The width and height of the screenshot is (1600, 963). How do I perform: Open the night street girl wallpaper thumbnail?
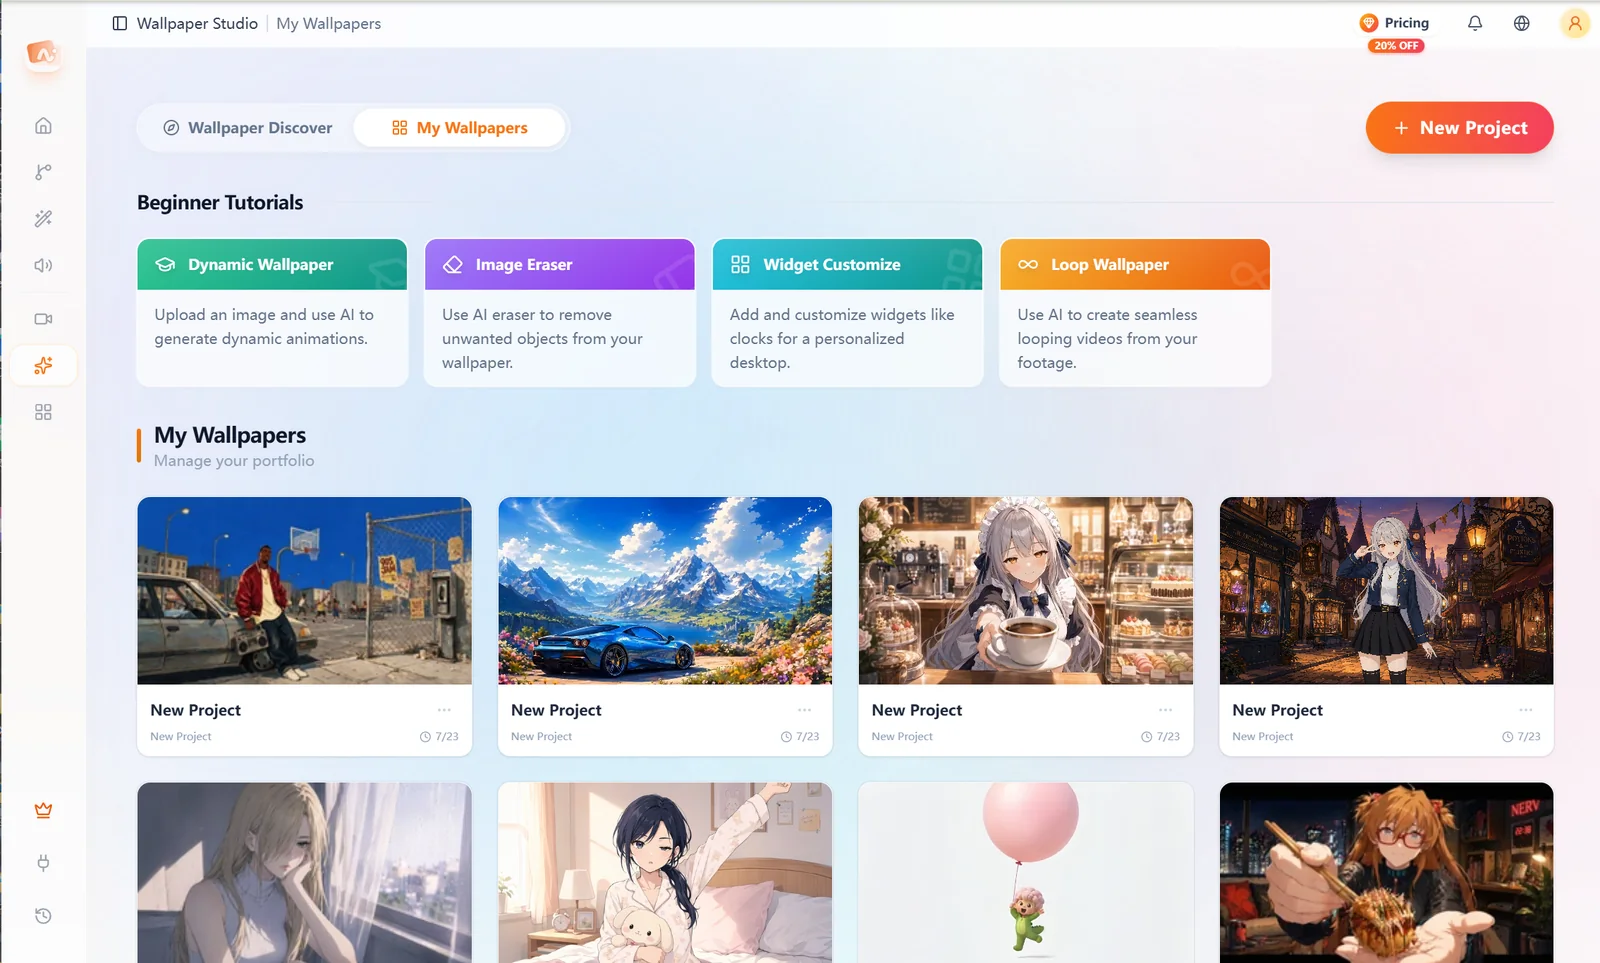click(x=1386, y=590)
